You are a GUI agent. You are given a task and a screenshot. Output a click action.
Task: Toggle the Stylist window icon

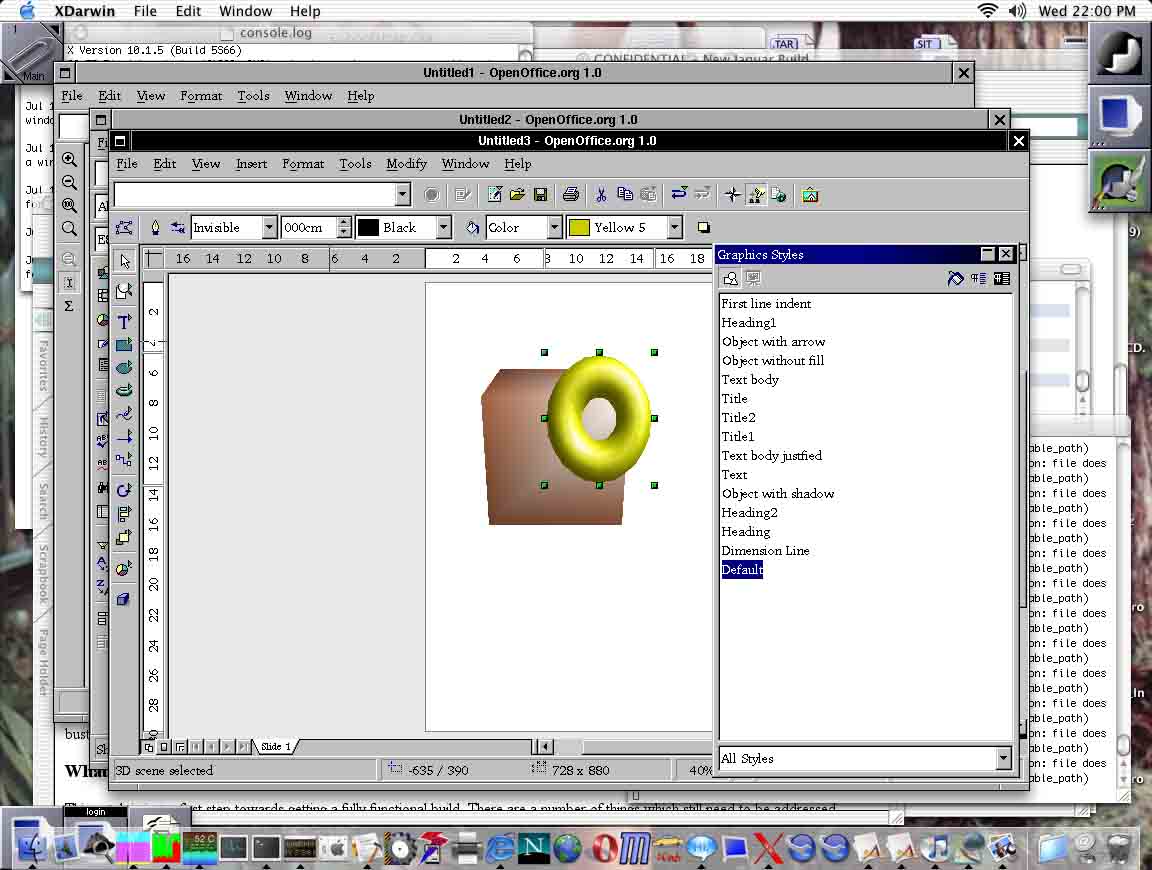click(x=756, y=195)
